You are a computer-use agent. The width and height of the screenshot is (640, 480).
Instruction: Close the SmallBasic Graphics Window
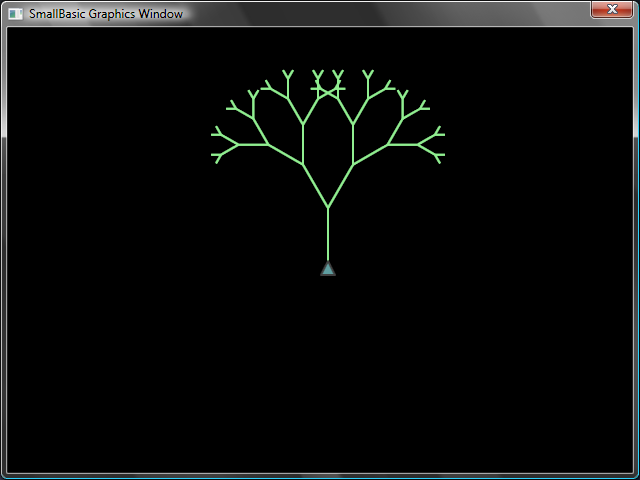coord(611,9)
